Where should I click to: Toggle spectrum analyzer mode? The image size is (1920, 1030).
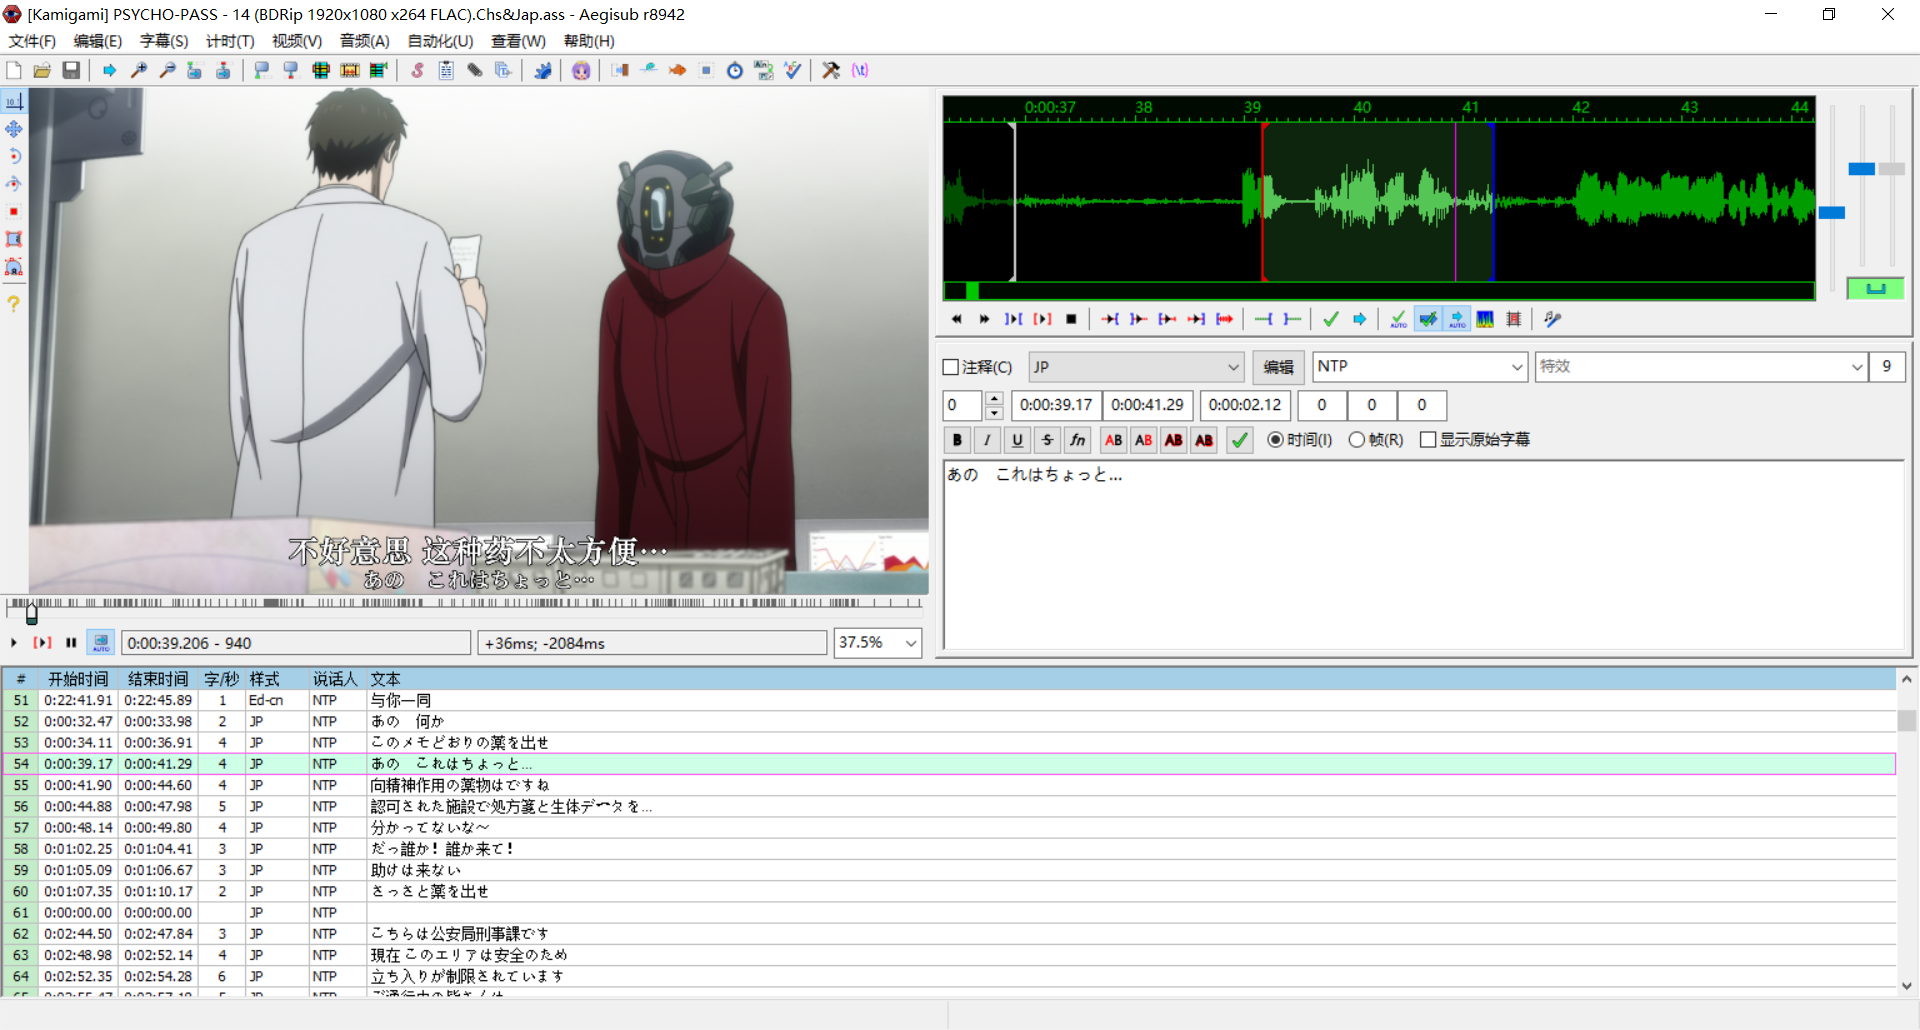[x=1485, y=319]
